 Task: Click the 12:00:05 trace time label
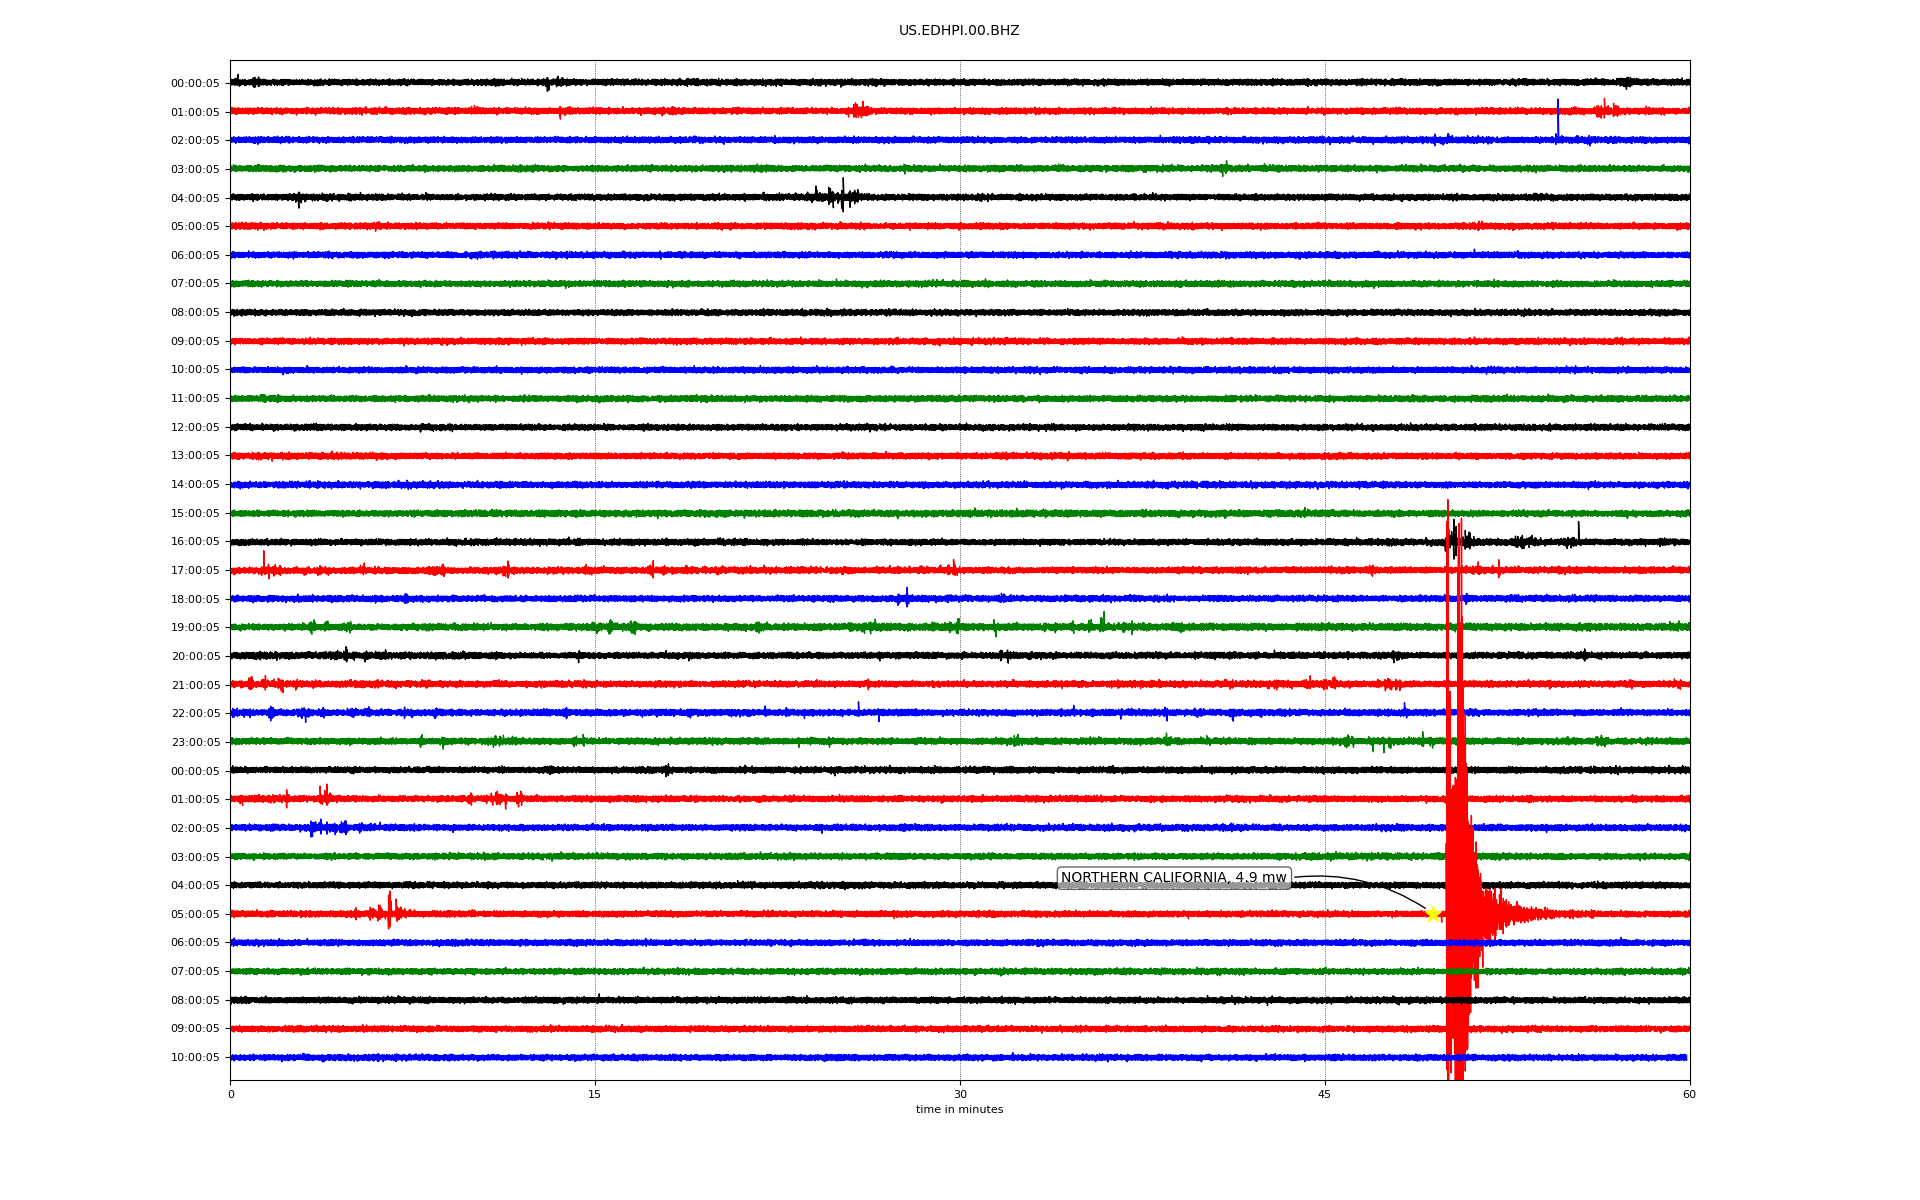click(x=195, y=428)
